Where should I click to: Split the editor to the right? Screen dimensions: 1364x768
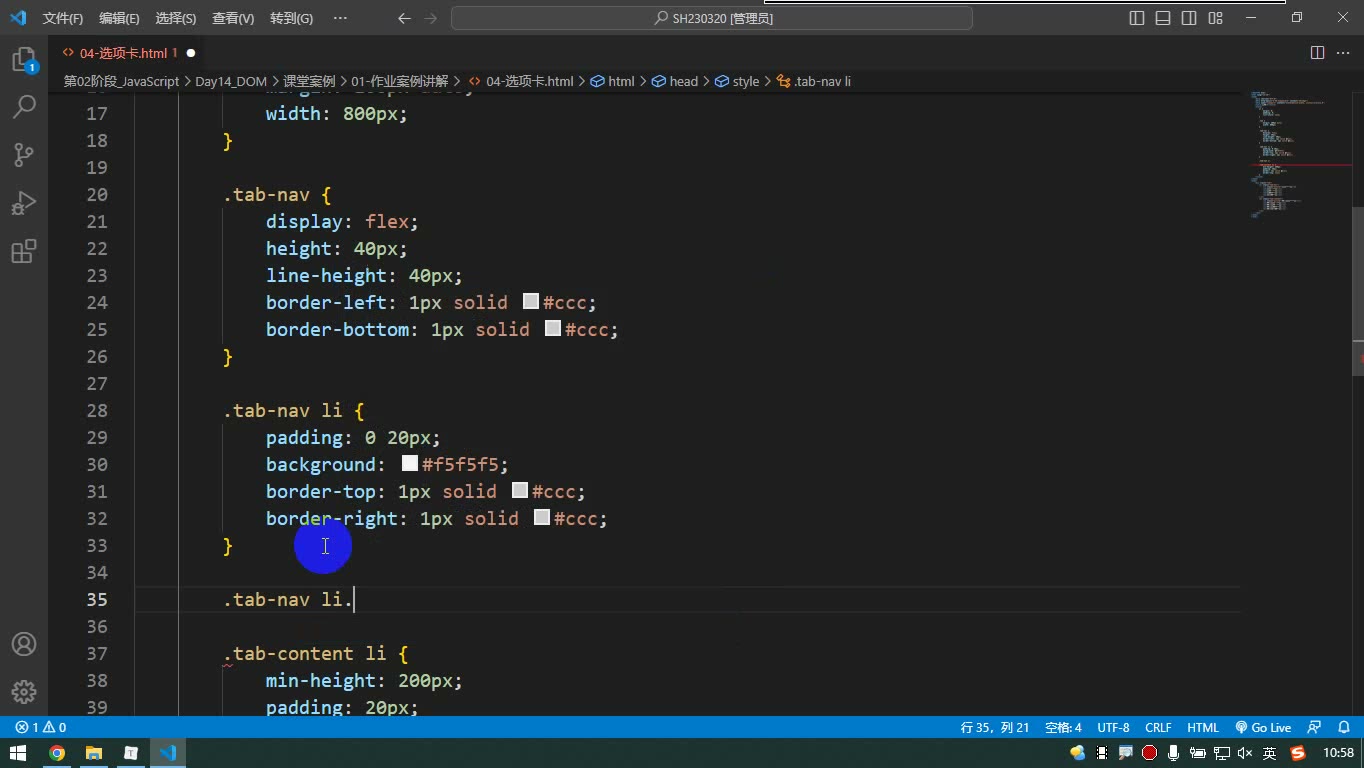[1317, 53]
